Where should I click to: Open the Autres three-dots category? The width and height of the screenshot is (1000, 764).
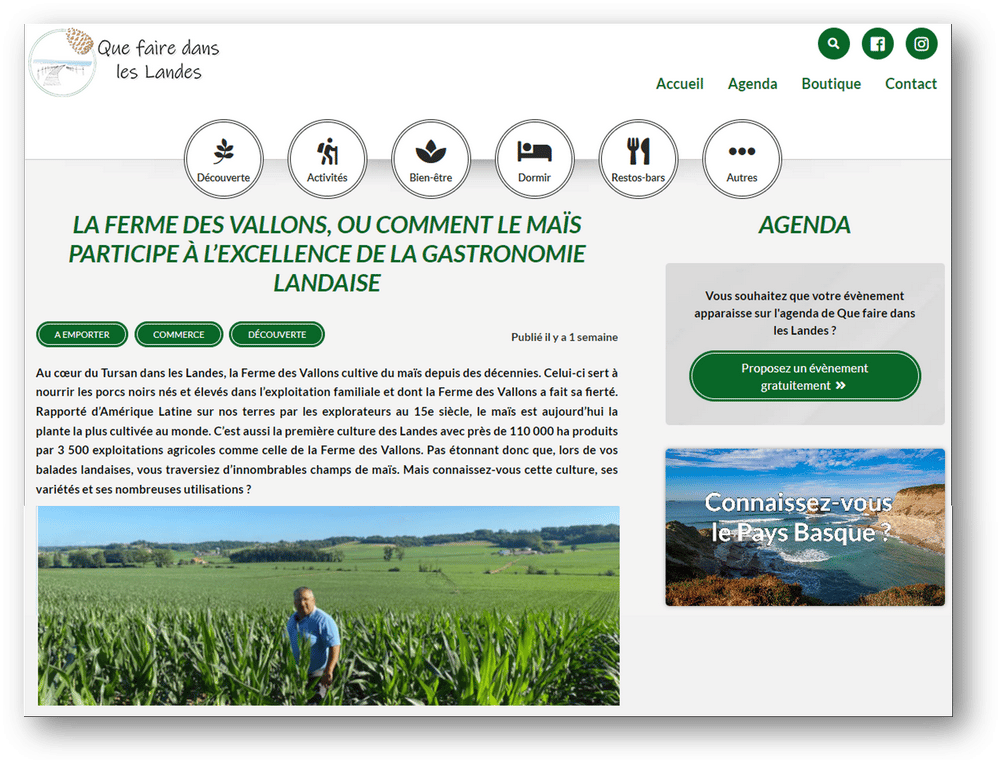(742, 159)
